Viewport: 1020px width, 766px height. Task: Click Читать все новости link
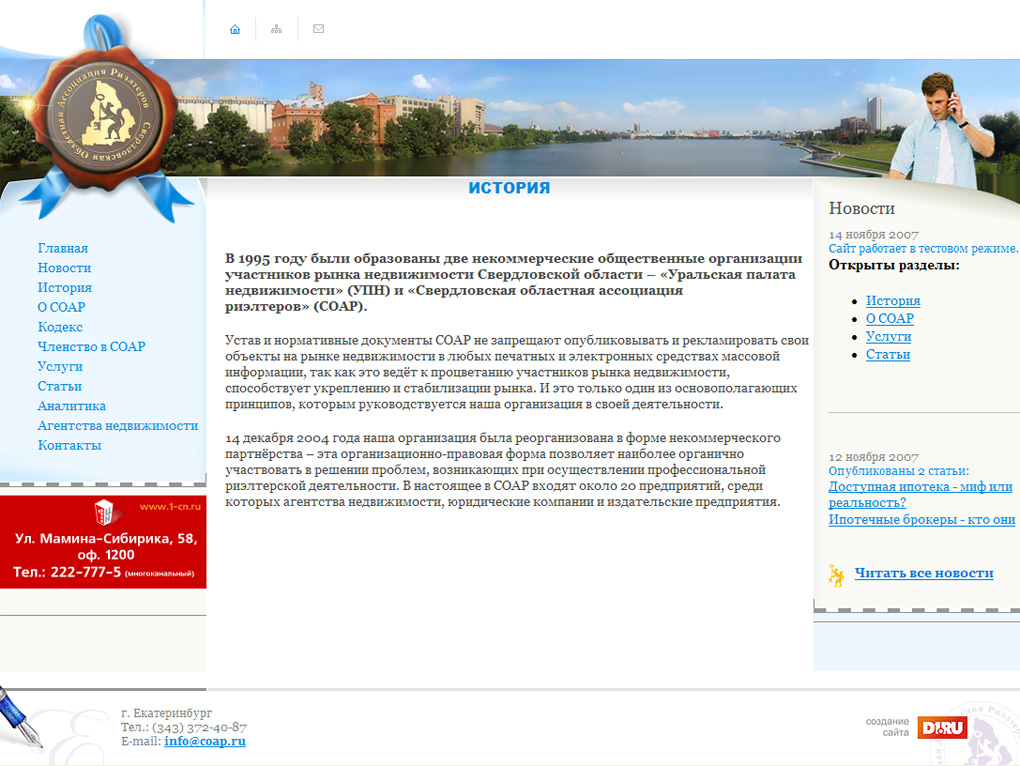tap(924, 574)
